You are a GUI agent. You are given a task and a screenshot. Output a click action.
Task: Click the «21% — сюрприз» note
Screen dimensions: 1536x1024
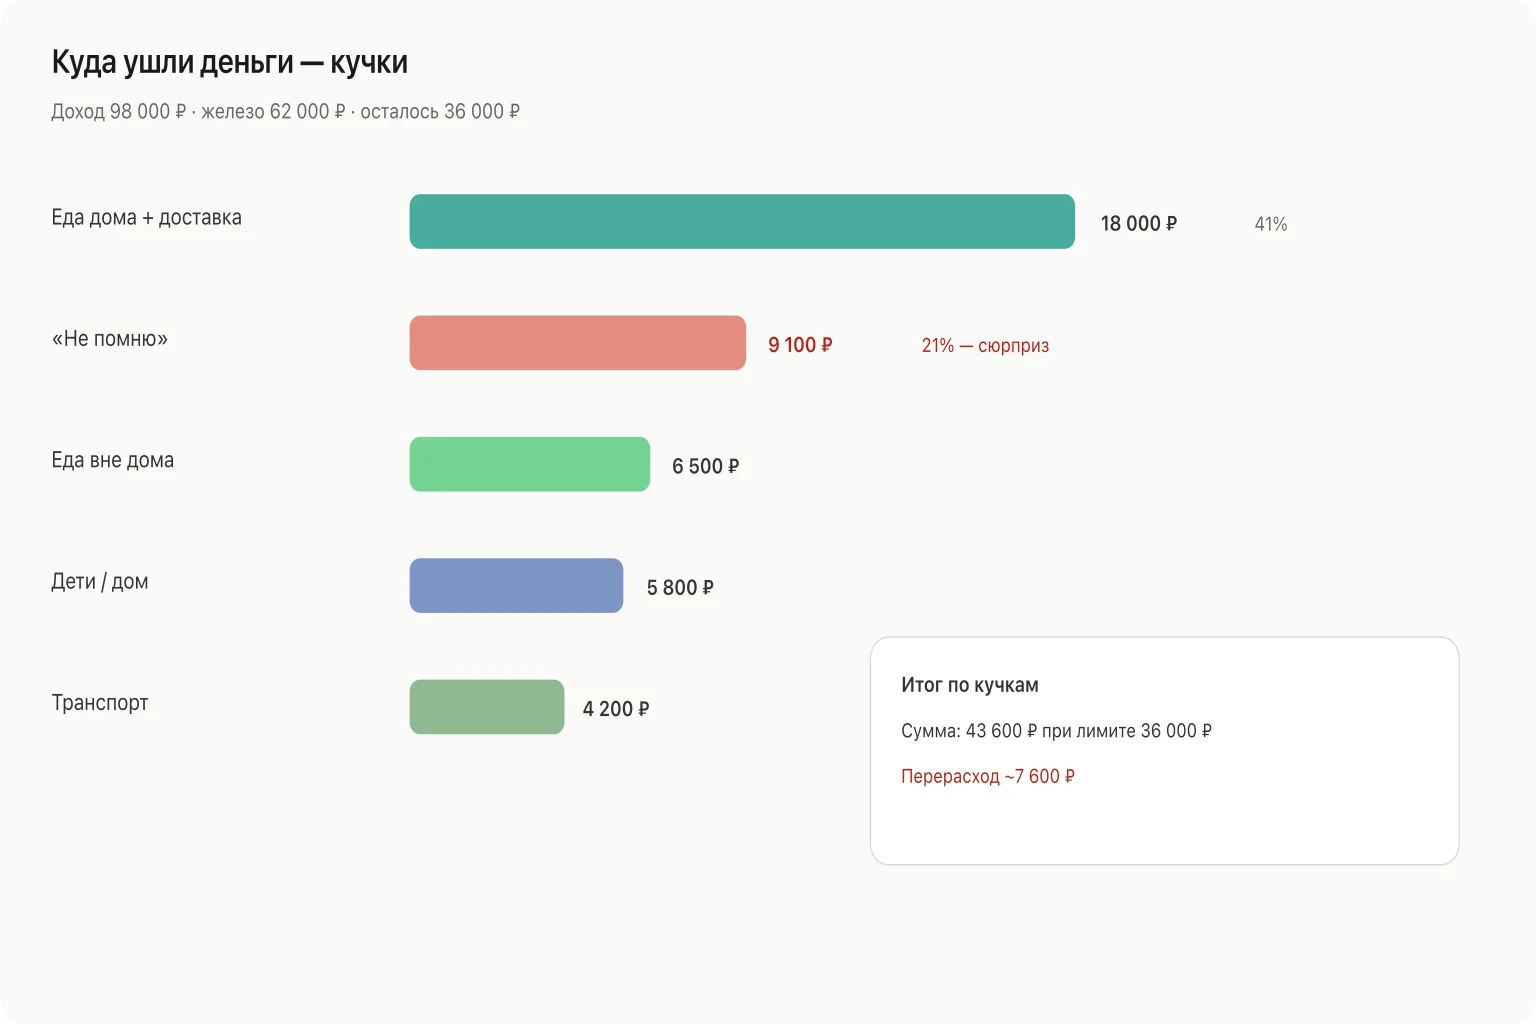point(985,346)
